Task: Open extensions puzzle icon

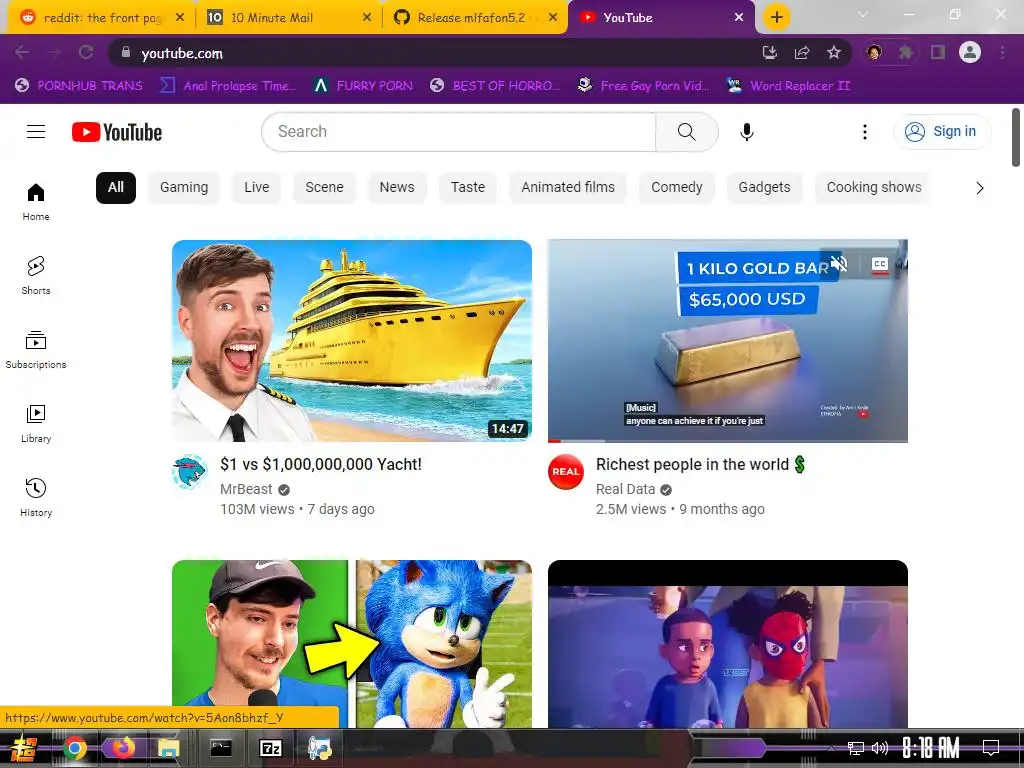Action: pos(905,53)
